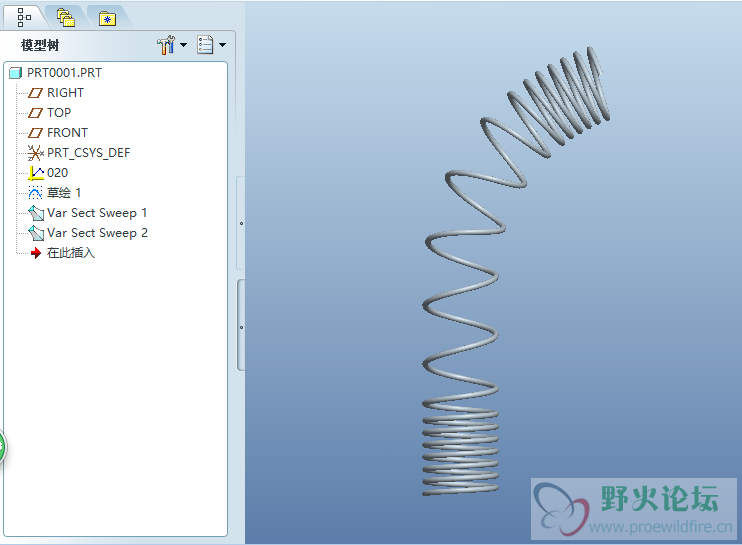Click the Var Sect Sweep 1 icon
This screenshot has height=545, width=742.
point(36,213)
